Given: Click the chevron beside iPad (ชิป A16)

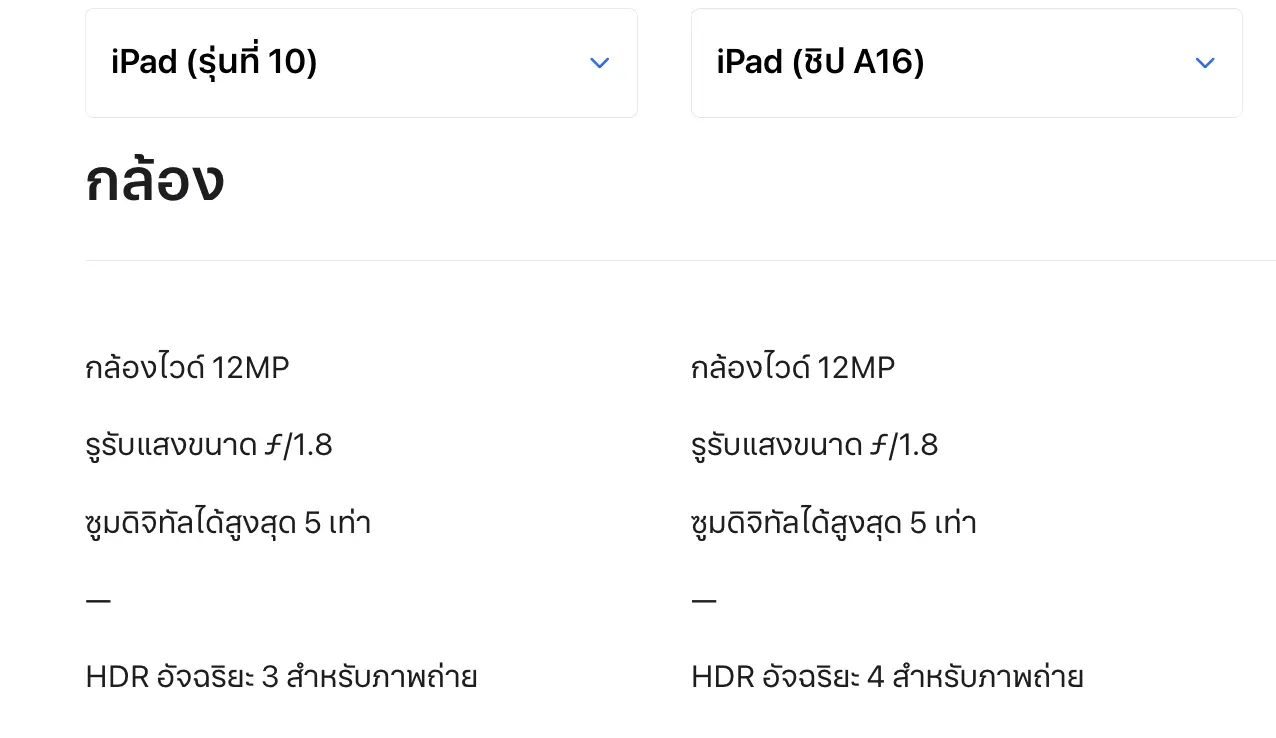Looking at the screenshot, I should coord(1205,63).
